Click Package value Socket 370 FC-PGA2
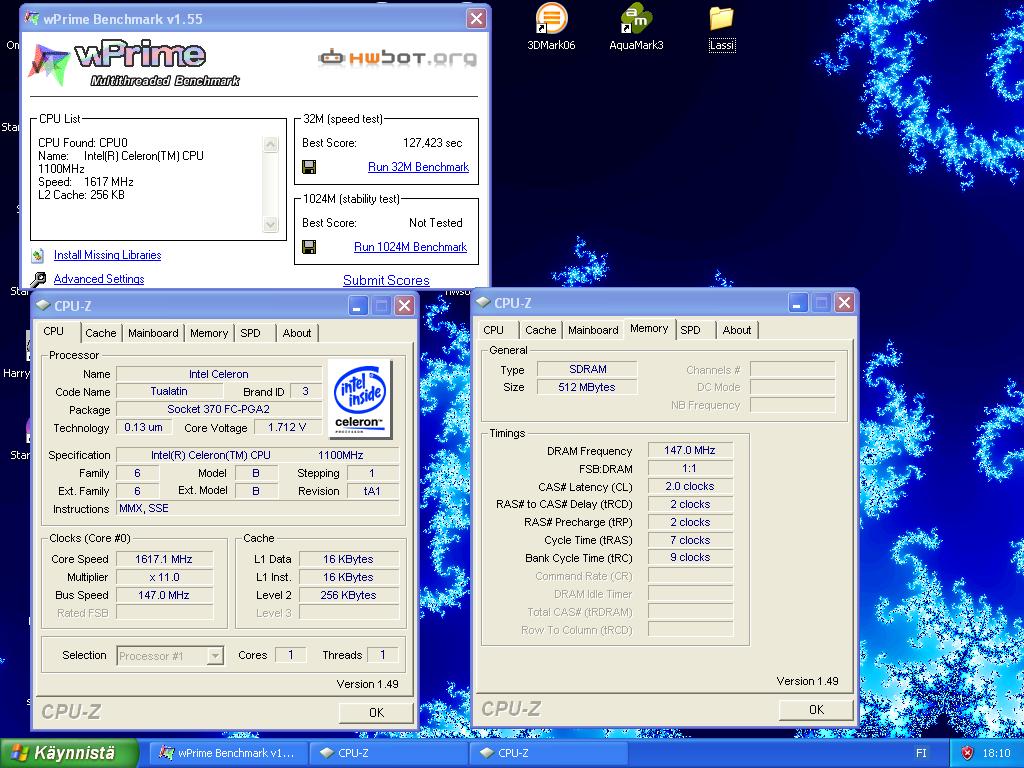 coord(219,409)
